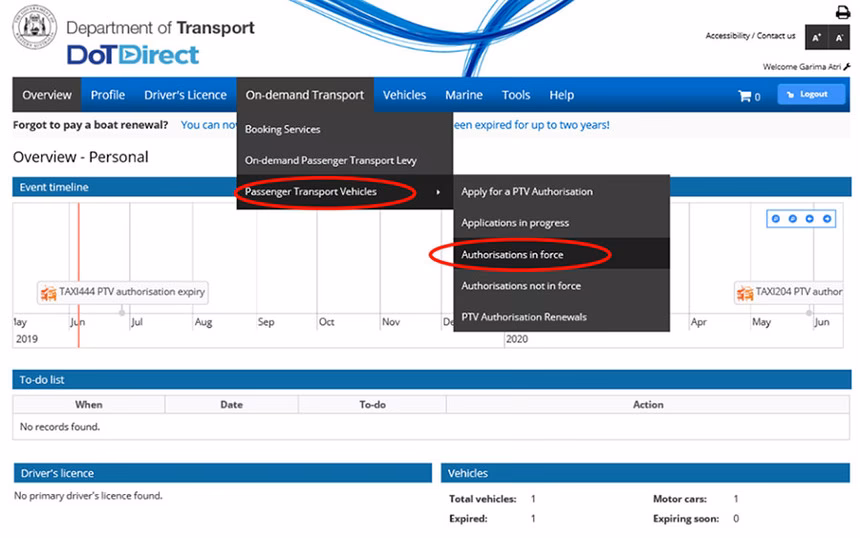Open the Tools dropdown menu
Viewport: 860px width, 538px height.
[x=516, y=95]
